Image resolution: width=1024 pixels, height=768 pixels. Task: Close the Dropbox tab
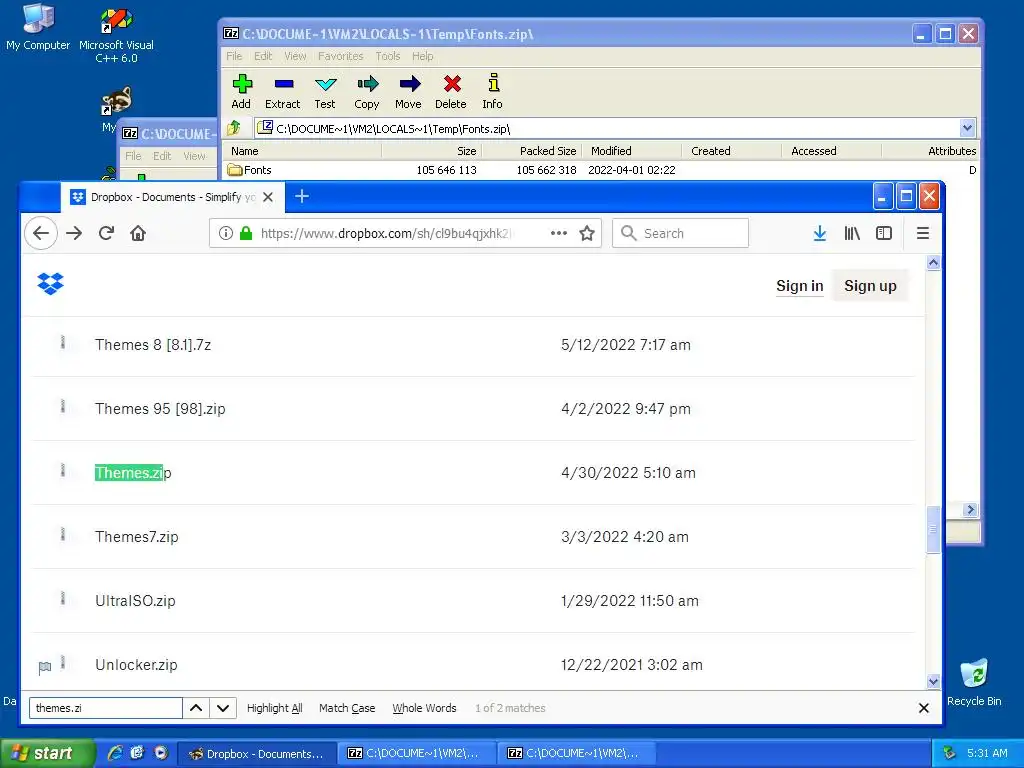(268, 197)
